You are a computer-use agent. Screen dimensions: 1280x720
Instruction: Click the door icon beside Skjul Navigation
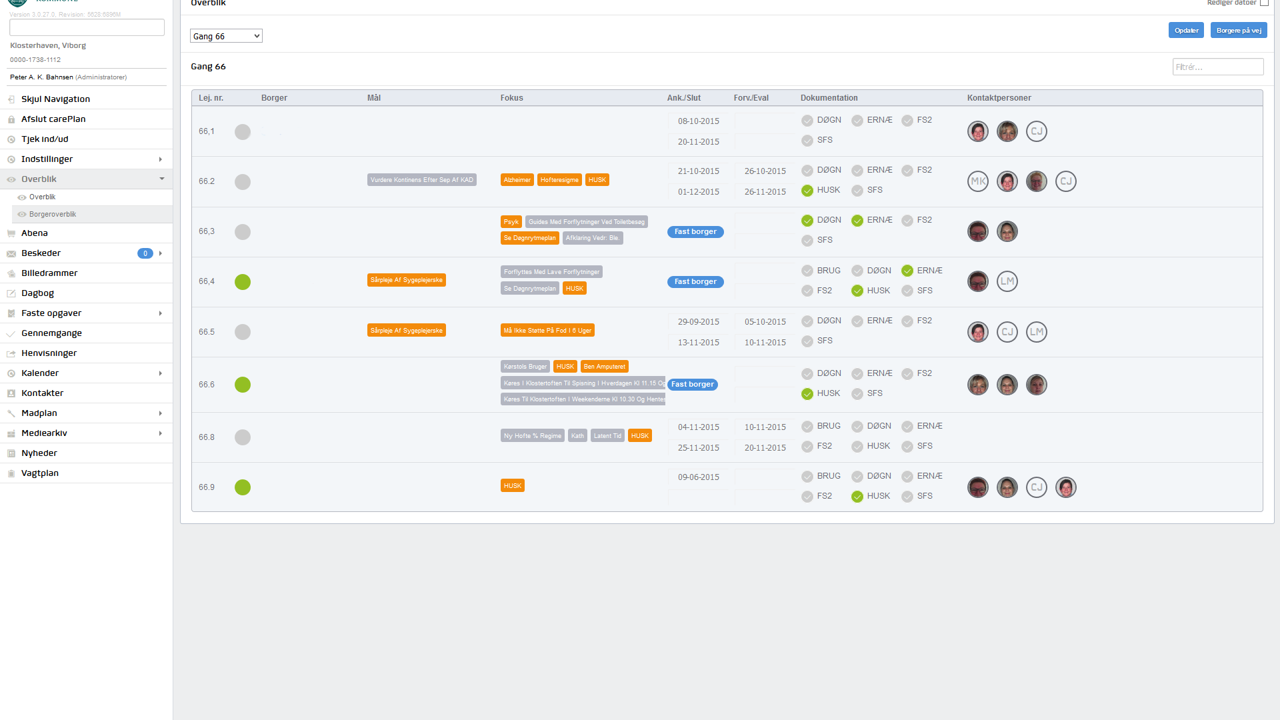point(11,99)
